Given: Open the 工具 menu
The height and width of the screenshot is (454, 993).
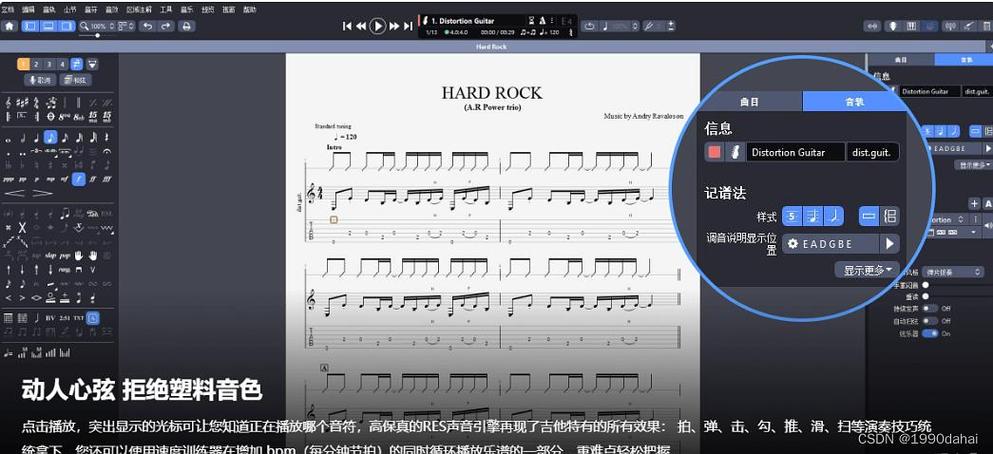Looking at the screenshot, I should (166, 9).
